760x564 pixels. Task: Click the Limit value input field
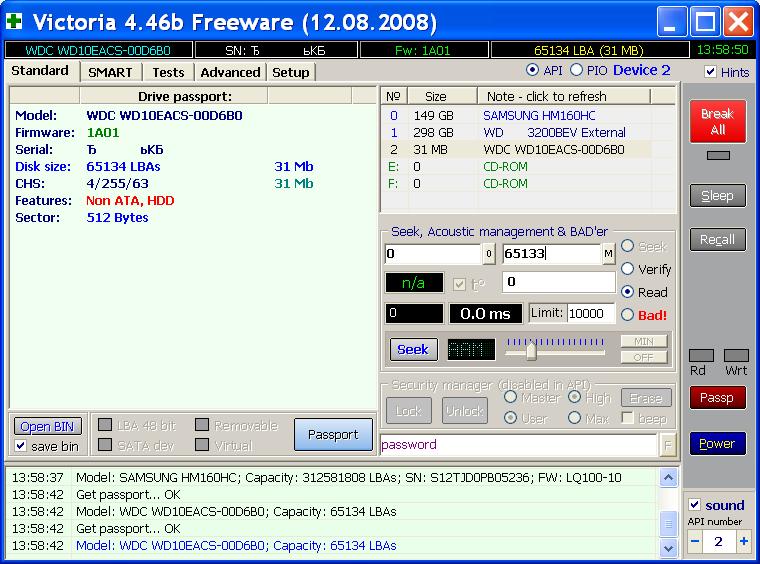click(591, 314)
